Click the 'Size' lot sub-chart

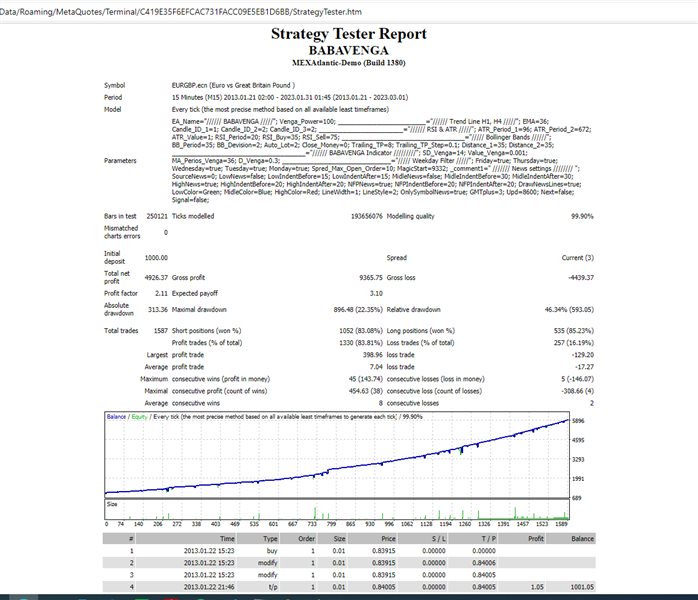click(337, 510)
